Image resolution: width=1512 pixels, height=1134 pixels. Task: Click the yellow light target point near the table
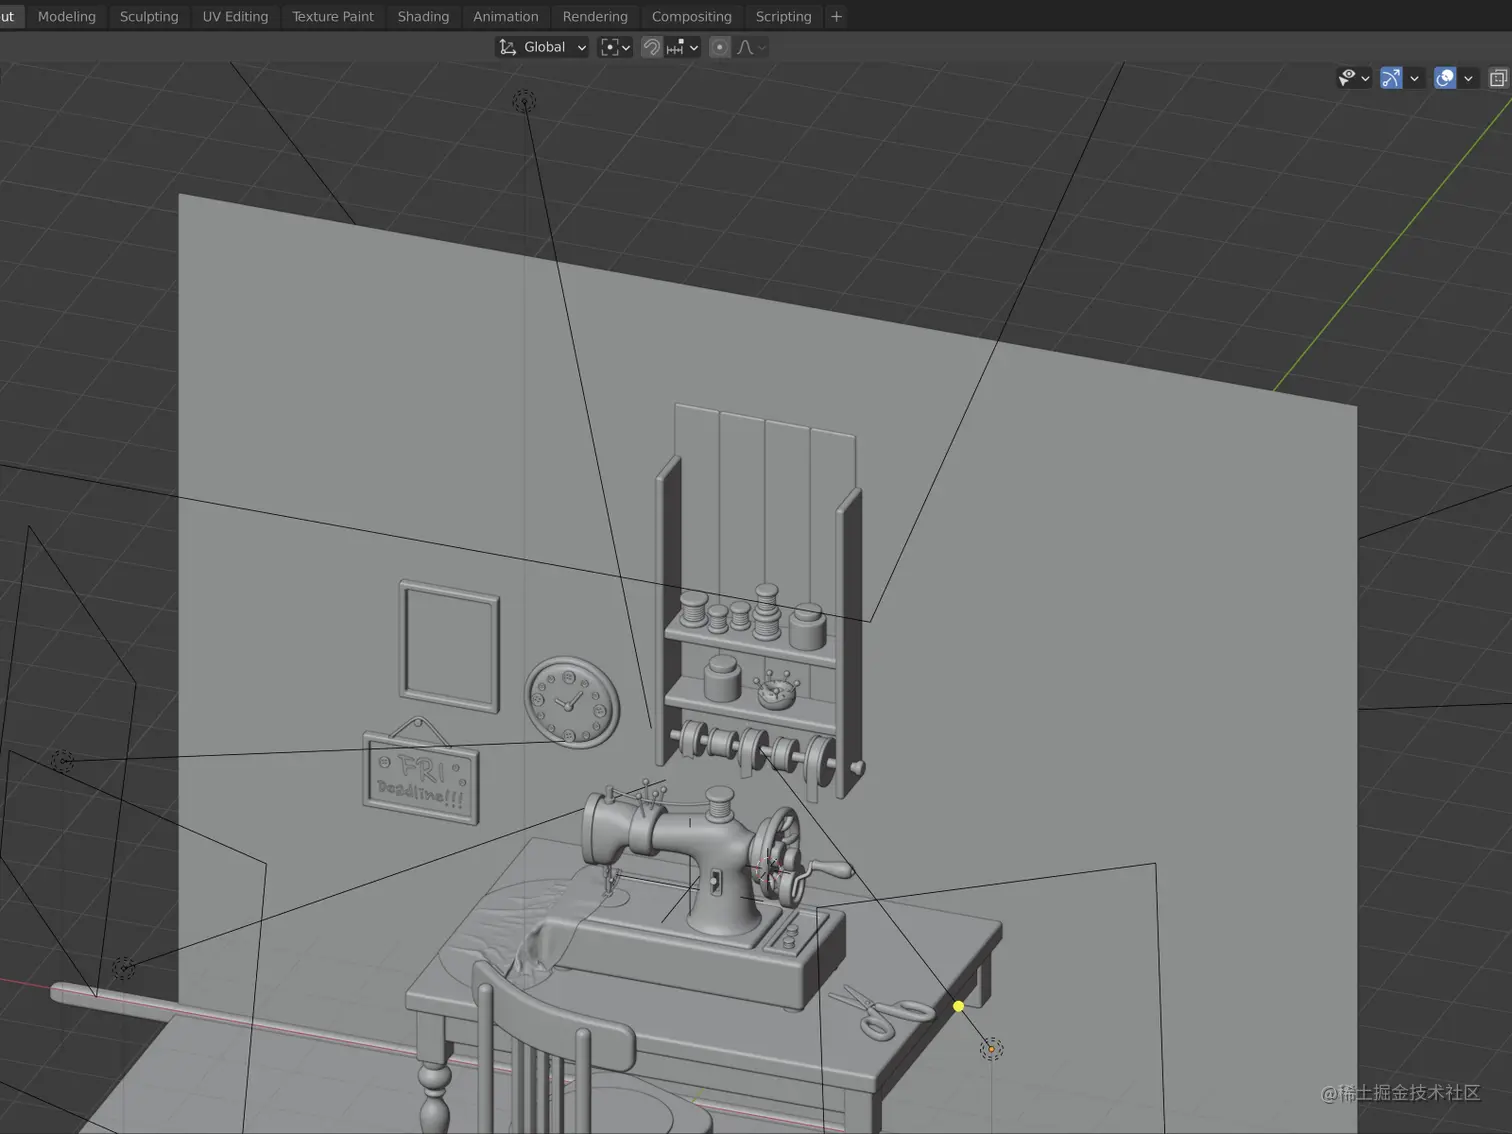coord(958,1006)
